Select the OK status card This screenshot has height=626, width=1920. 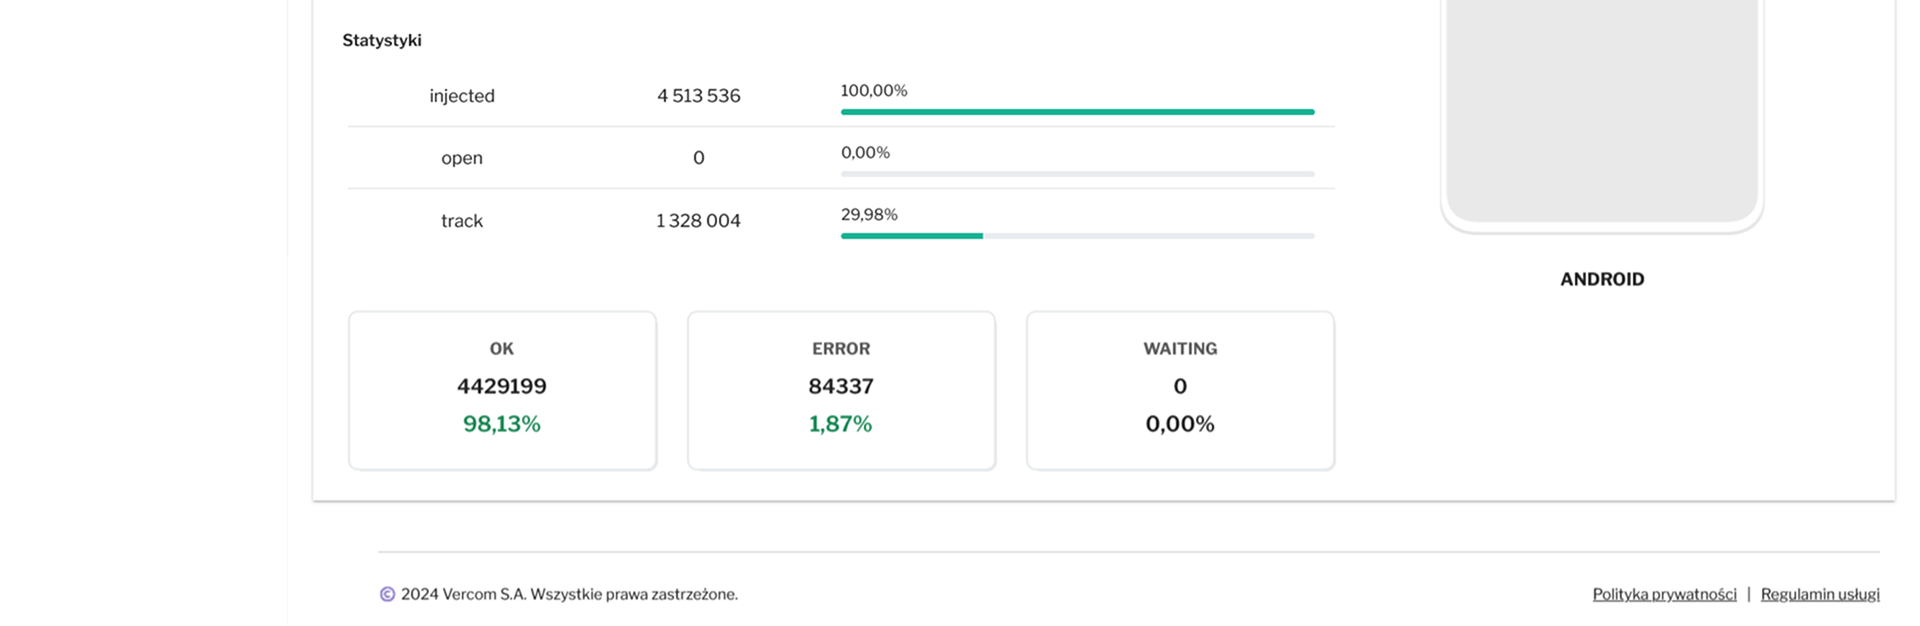point(502,390)
